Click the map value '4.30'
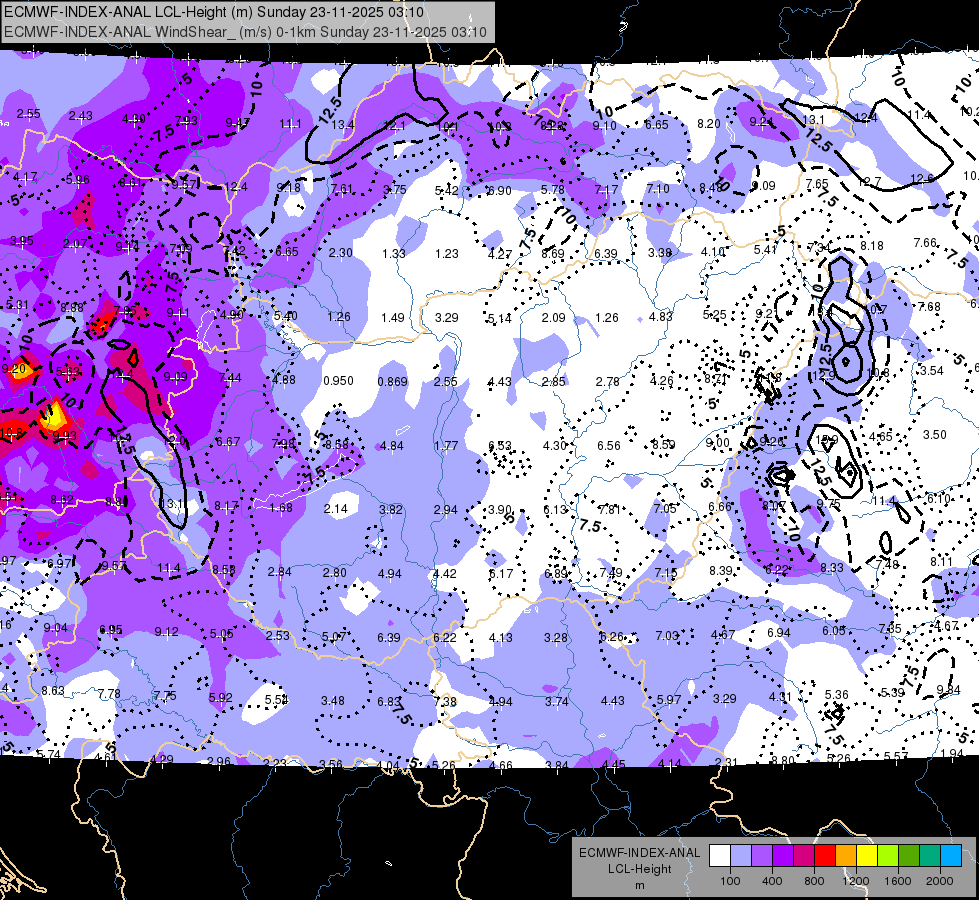This screenshot has width=979, height=900. tap(554, 445)
